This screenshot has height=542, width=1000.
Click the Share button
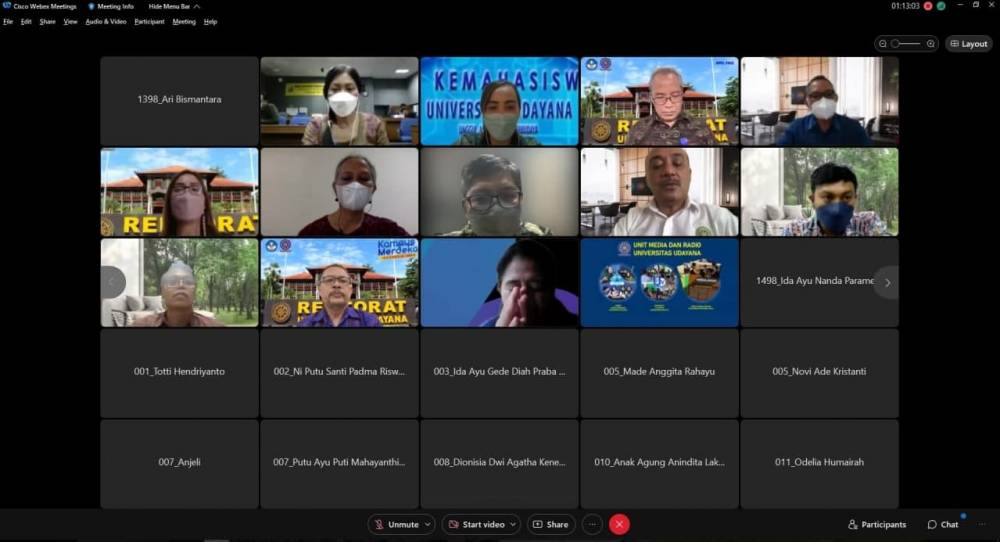click(x=550, y=525)
